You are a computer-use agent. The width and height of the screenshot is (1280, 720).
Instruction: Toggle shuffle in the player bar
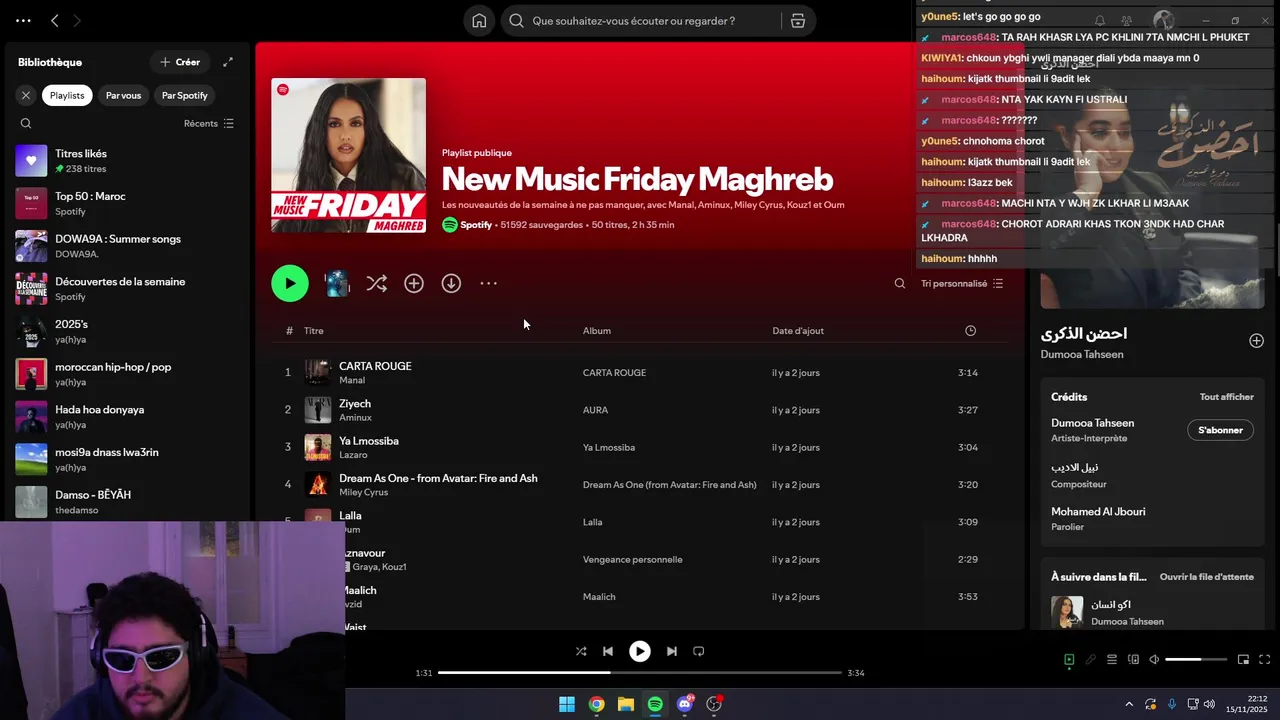[581, 651]
